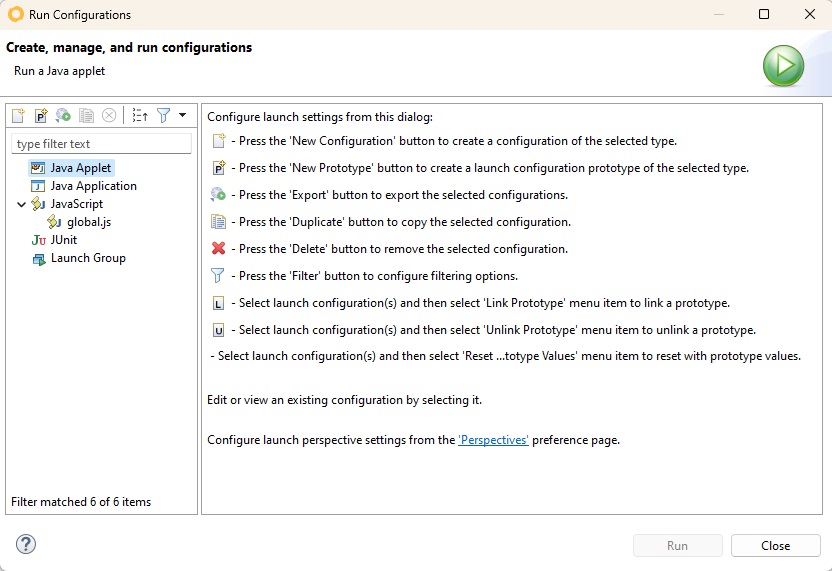Choose JUnit in the configuration list
The height and width of the screenshot is (571, 832).
63,240
